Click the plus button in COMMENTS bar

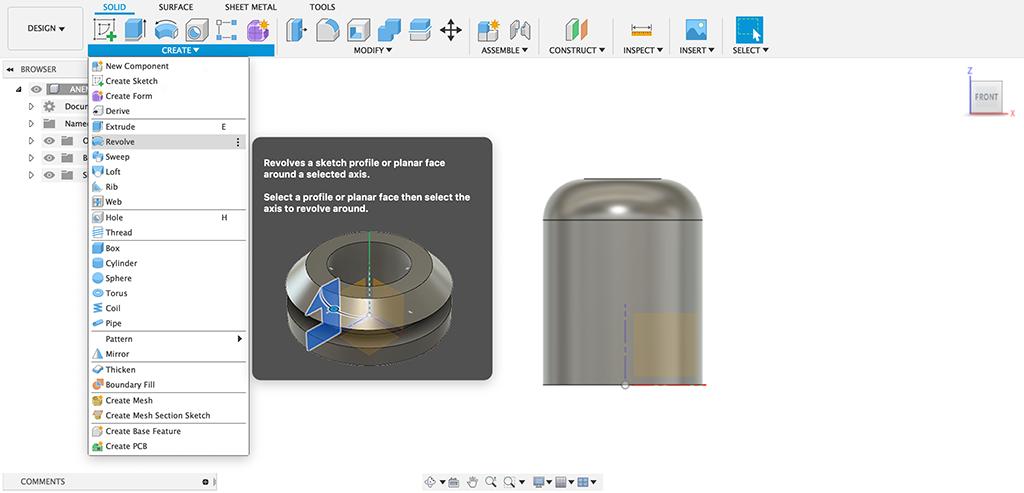[206, 482]
